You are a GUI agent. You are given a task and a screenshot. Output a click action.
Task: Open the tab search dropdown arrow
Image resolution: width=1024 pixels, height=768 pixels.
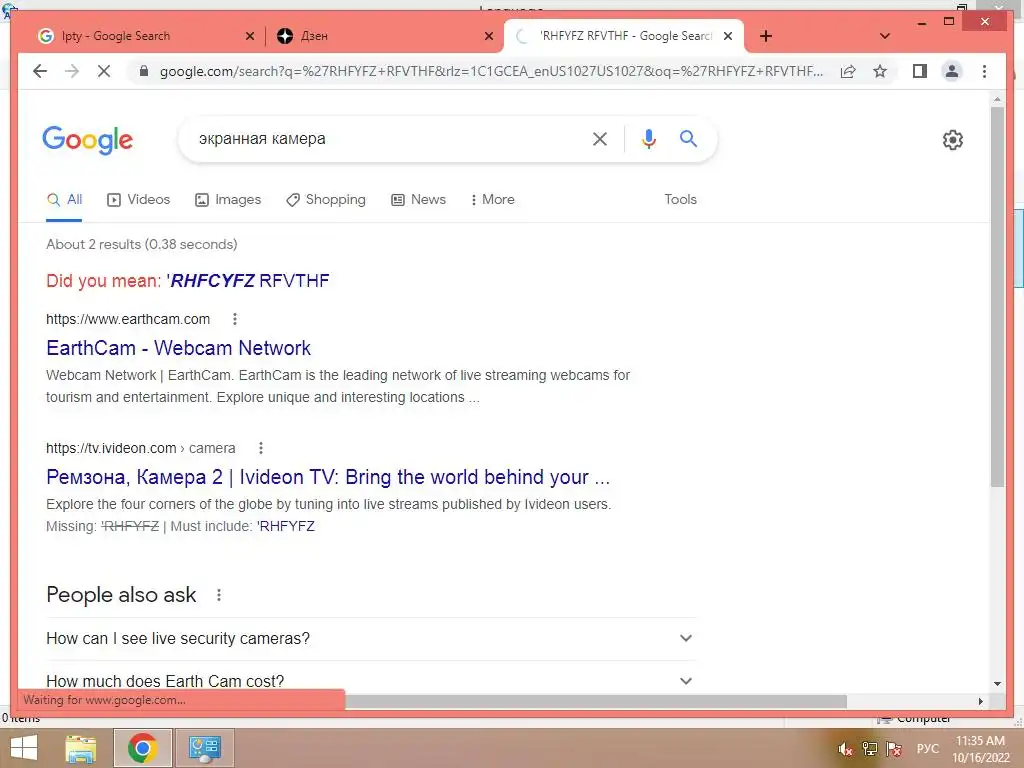885,36
